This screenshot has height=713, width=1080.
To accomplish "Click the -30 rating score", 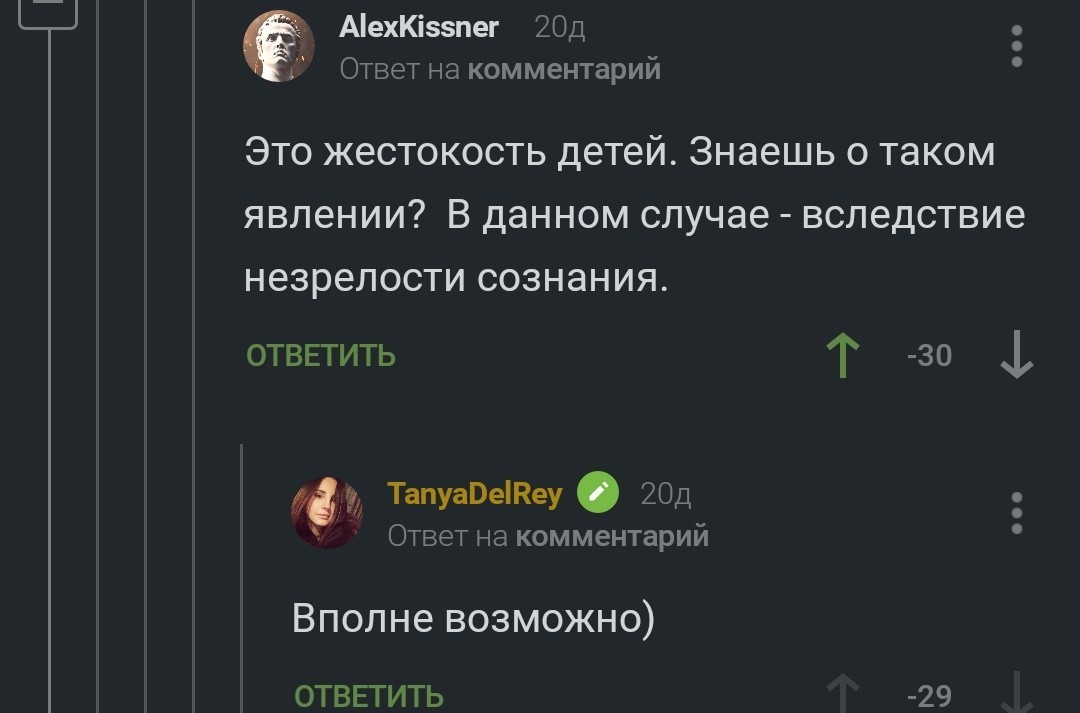I will pyautogui.click(x=929, y=356).
